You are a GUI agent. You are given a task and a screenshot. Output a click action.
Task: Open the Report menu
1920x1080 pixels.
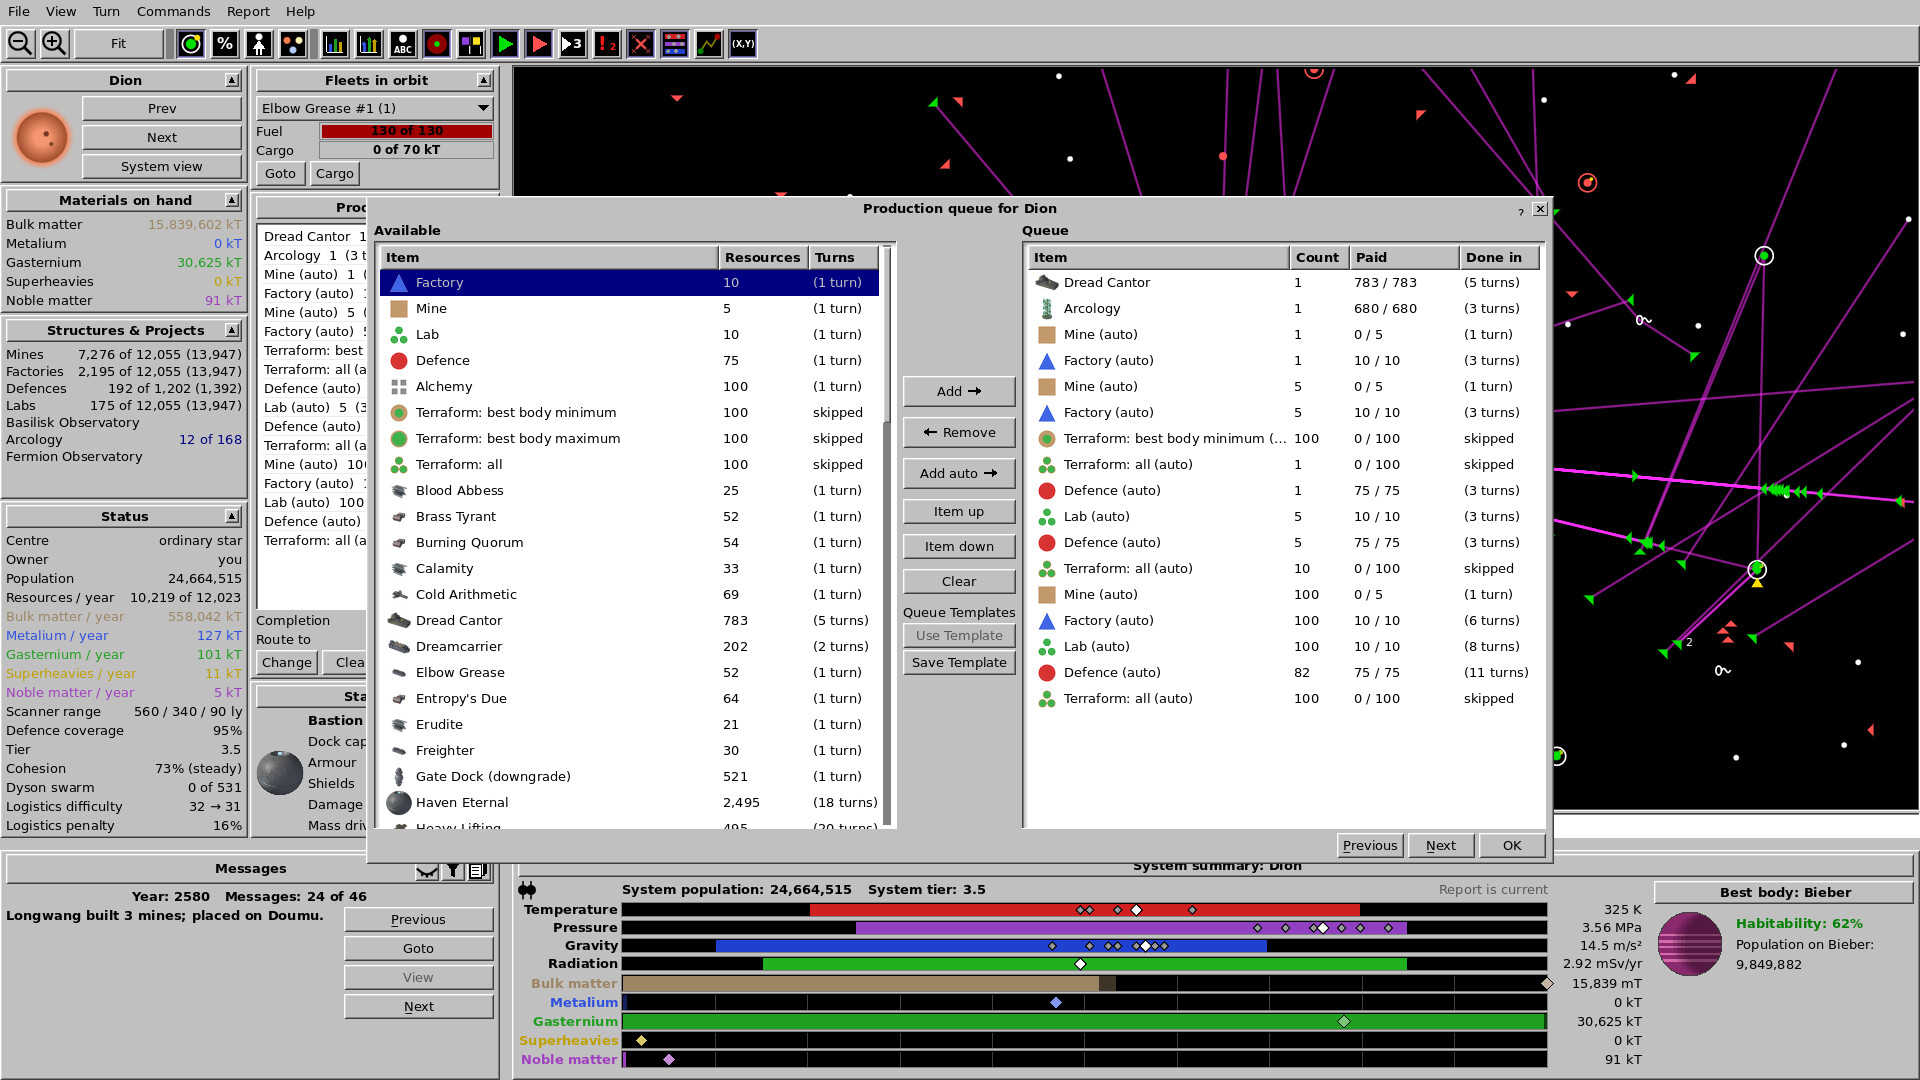tap(248, 11)
